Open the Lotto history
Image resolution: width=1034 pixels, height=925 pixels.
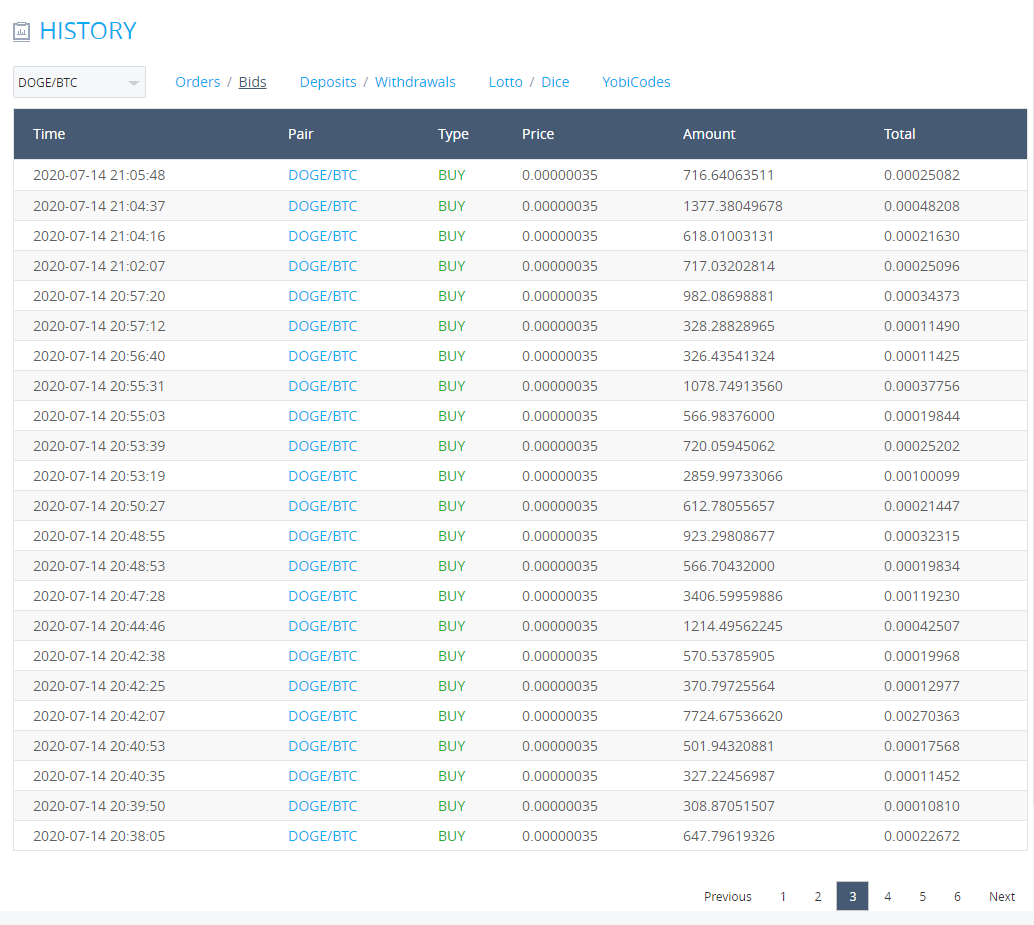(505, 82)
